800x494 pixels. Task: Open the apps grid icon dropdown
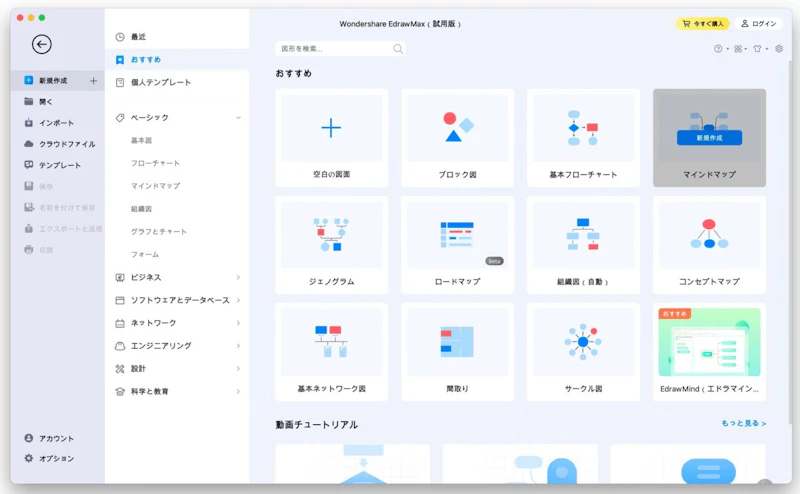740,49
